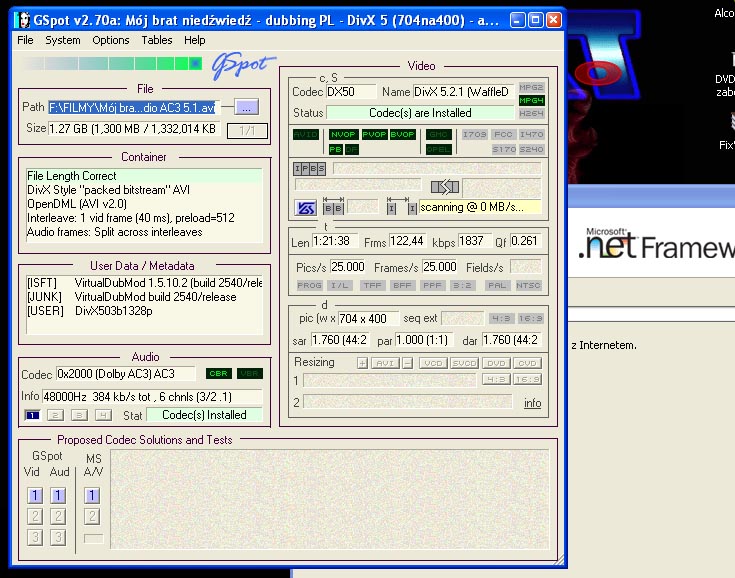The width and height of the screenshot is (735, 578).
Task: Click the QPEL indicator
Action: 439,150
